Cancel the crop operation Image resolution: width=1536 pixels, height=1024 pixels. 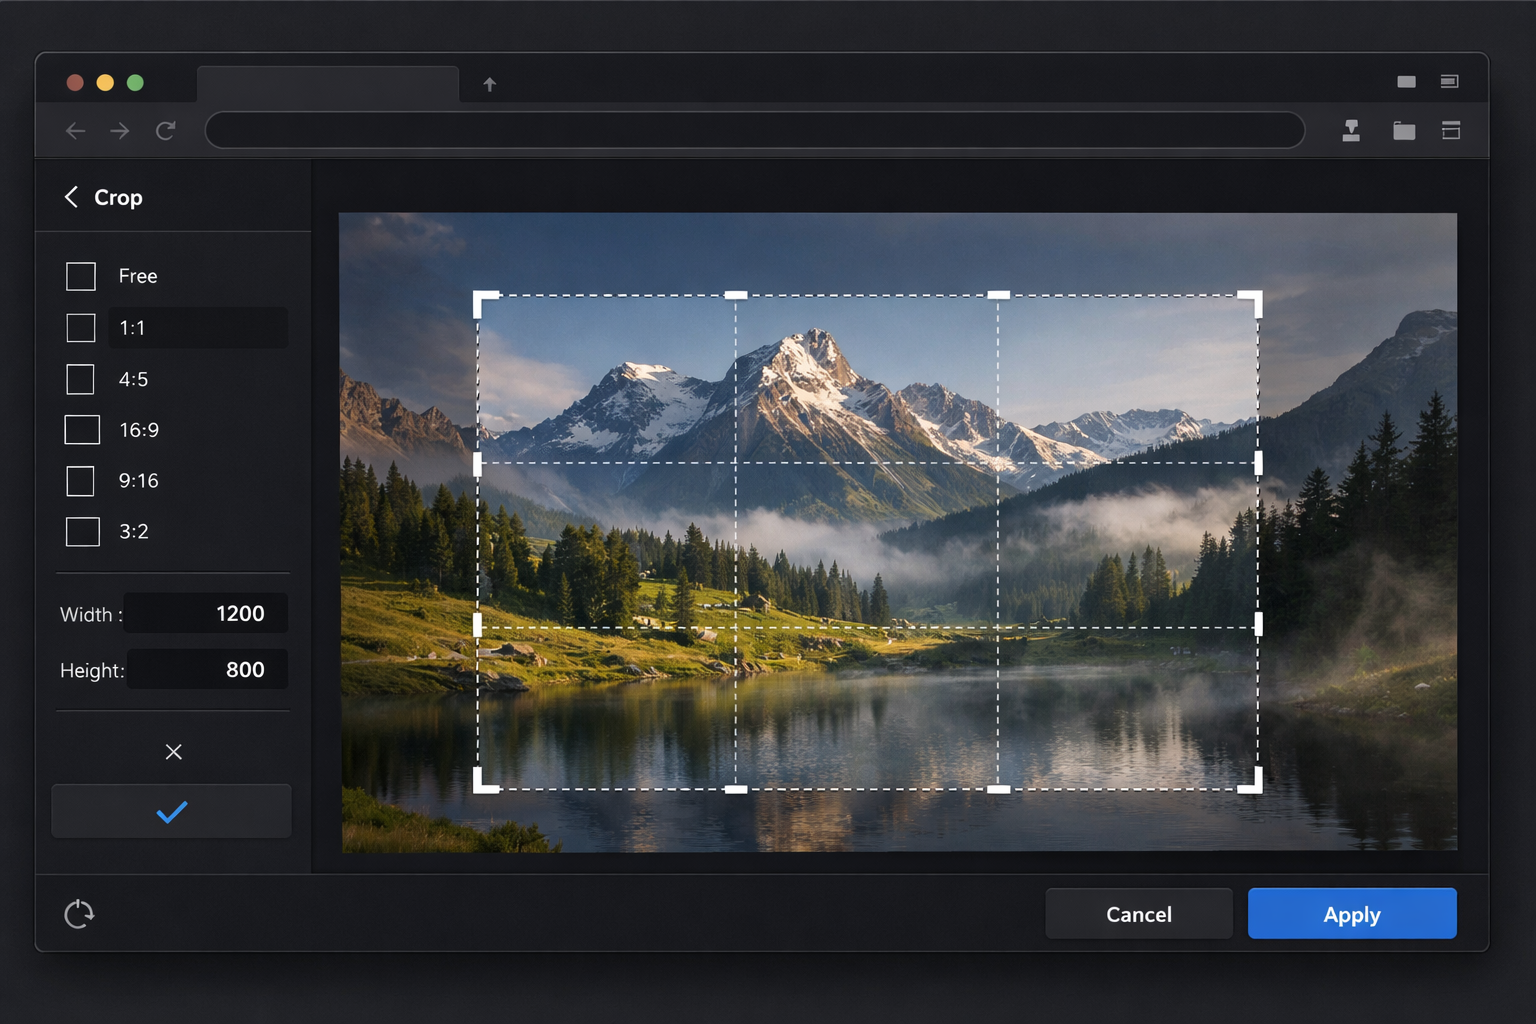click(x=1138, y=913)
